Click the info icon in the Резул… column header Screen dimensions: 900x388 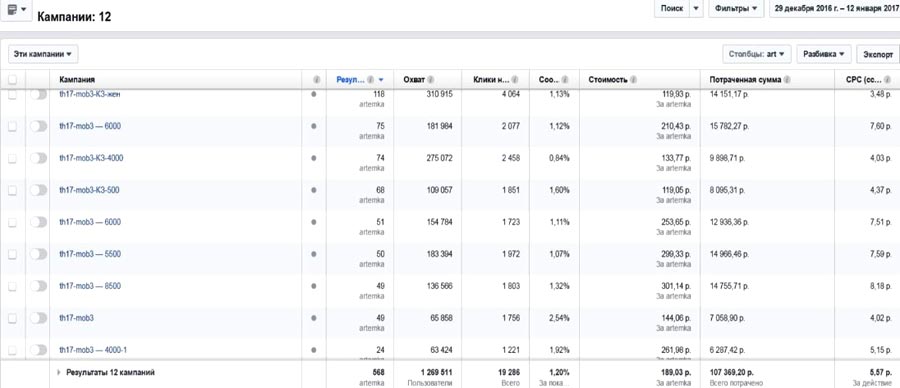370,80
